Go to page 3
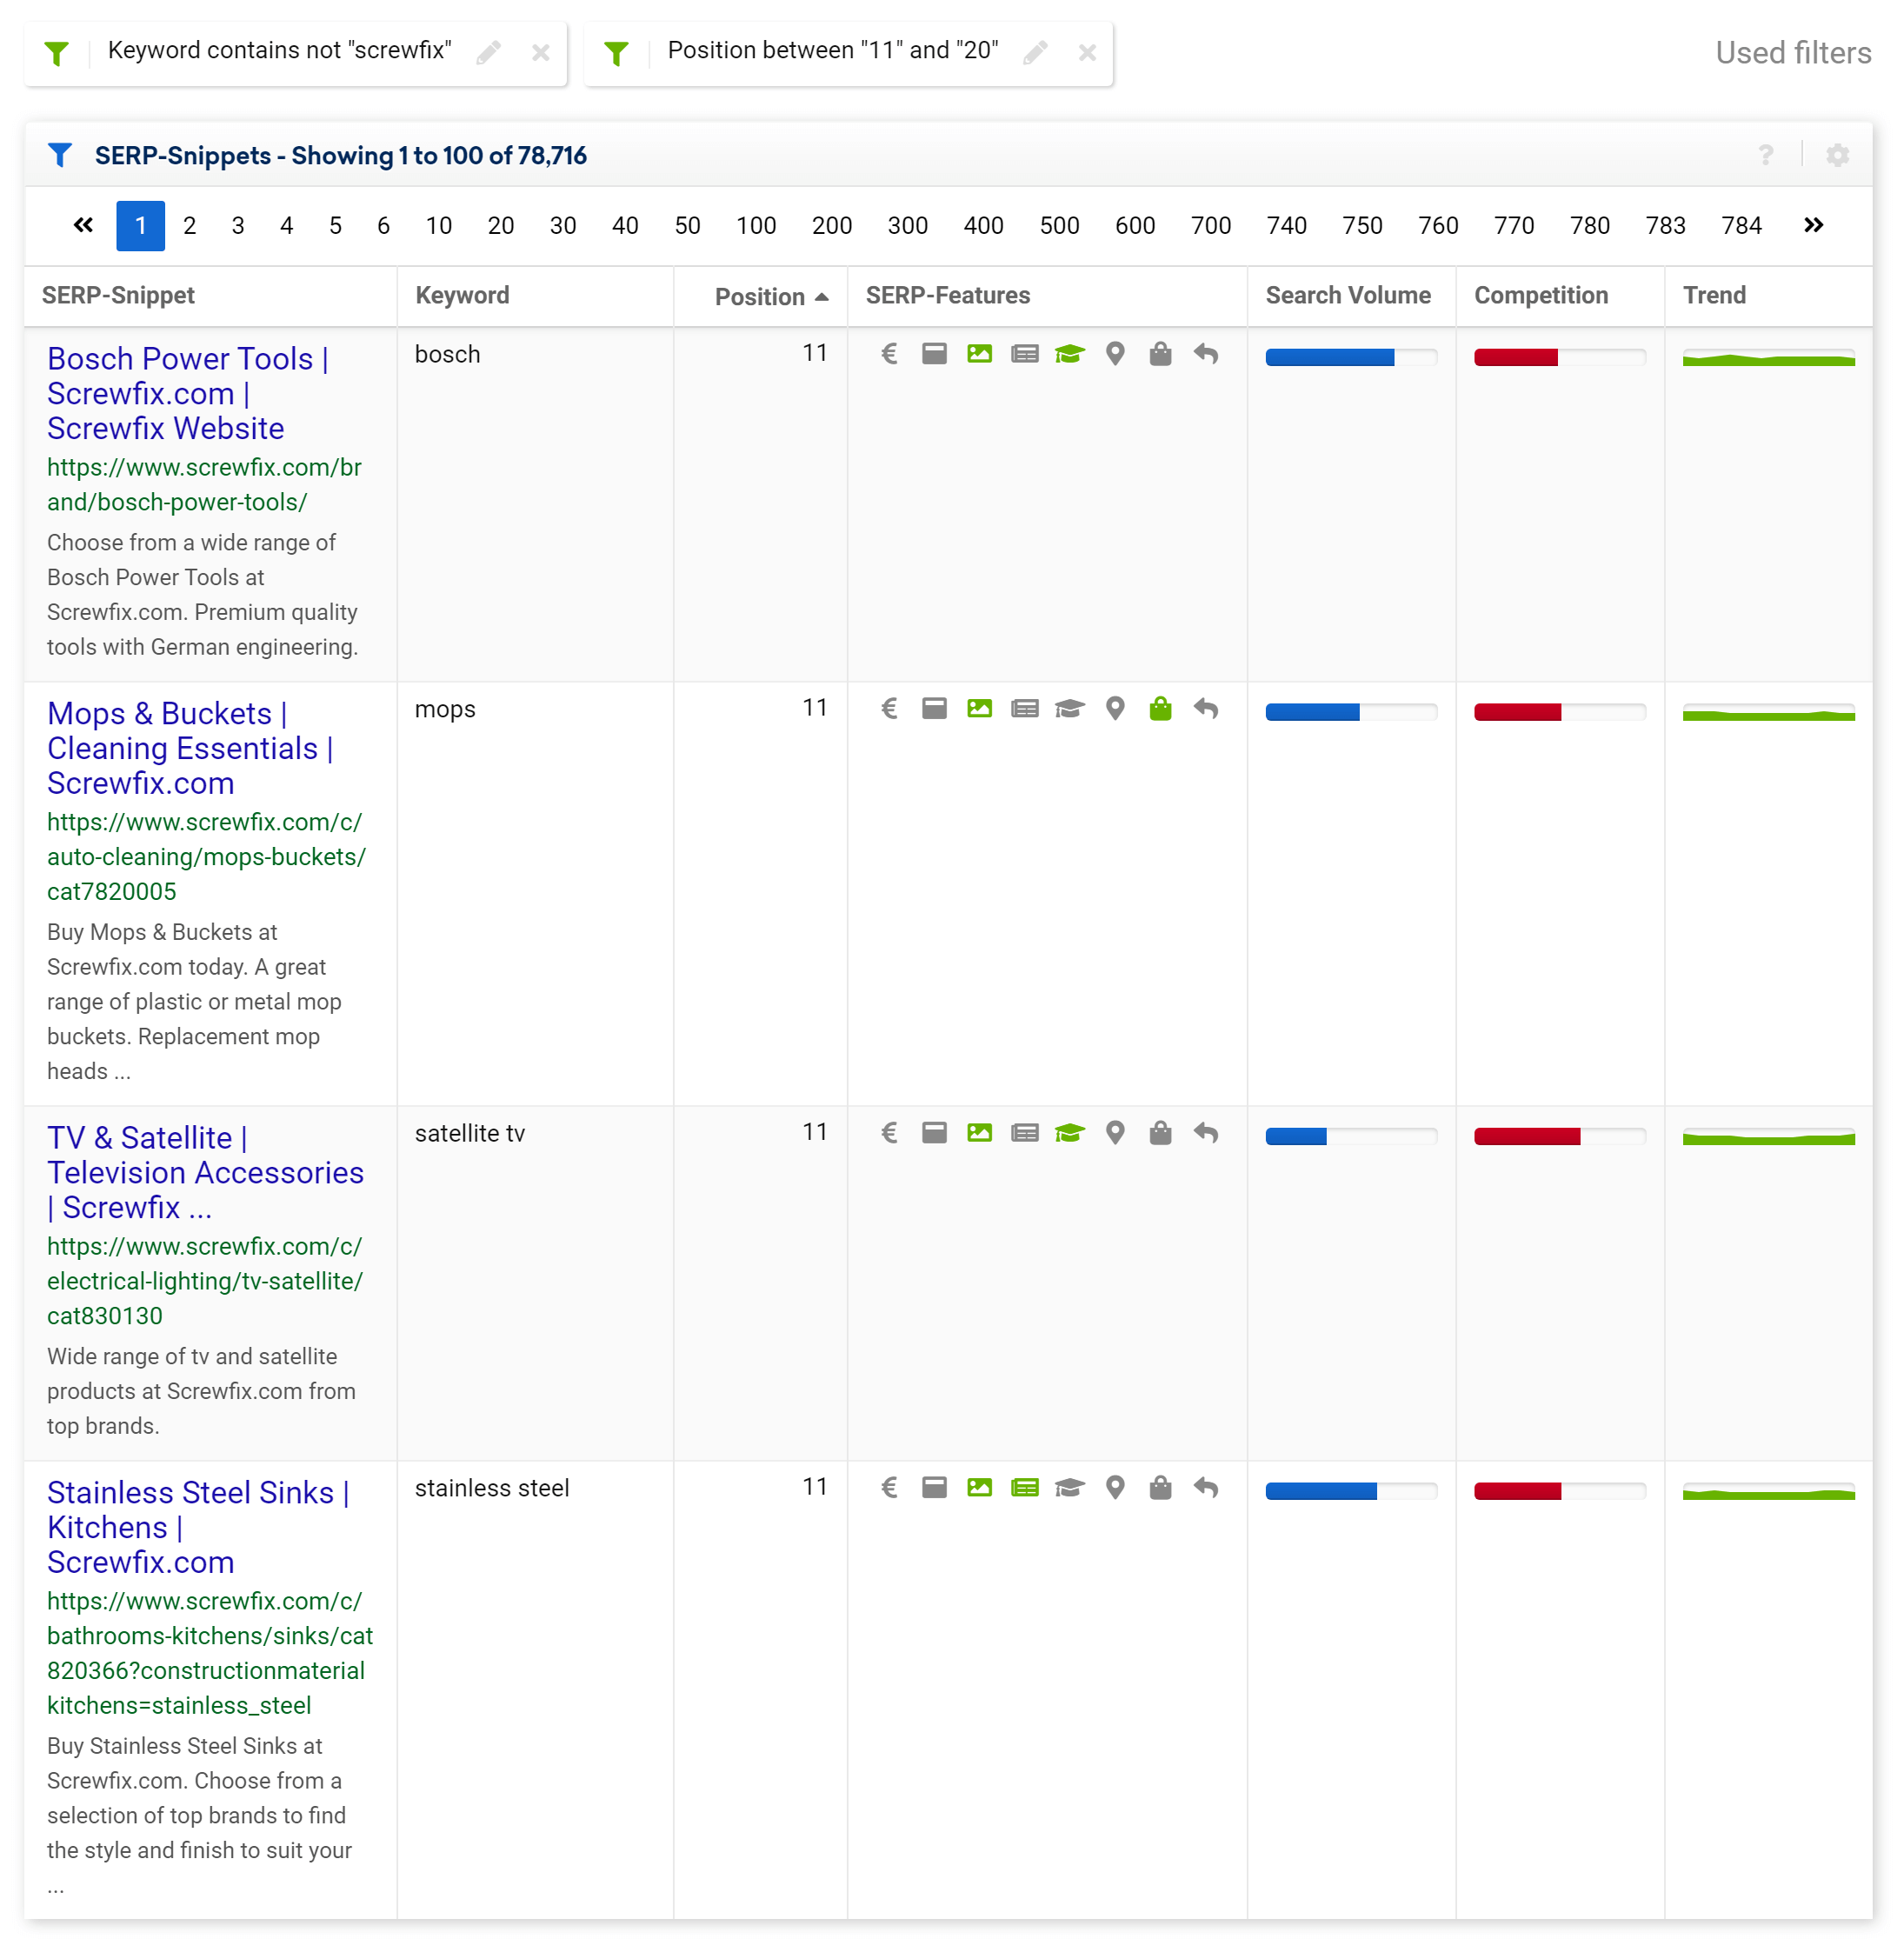 pyautogui.click(x=238, y=225)
